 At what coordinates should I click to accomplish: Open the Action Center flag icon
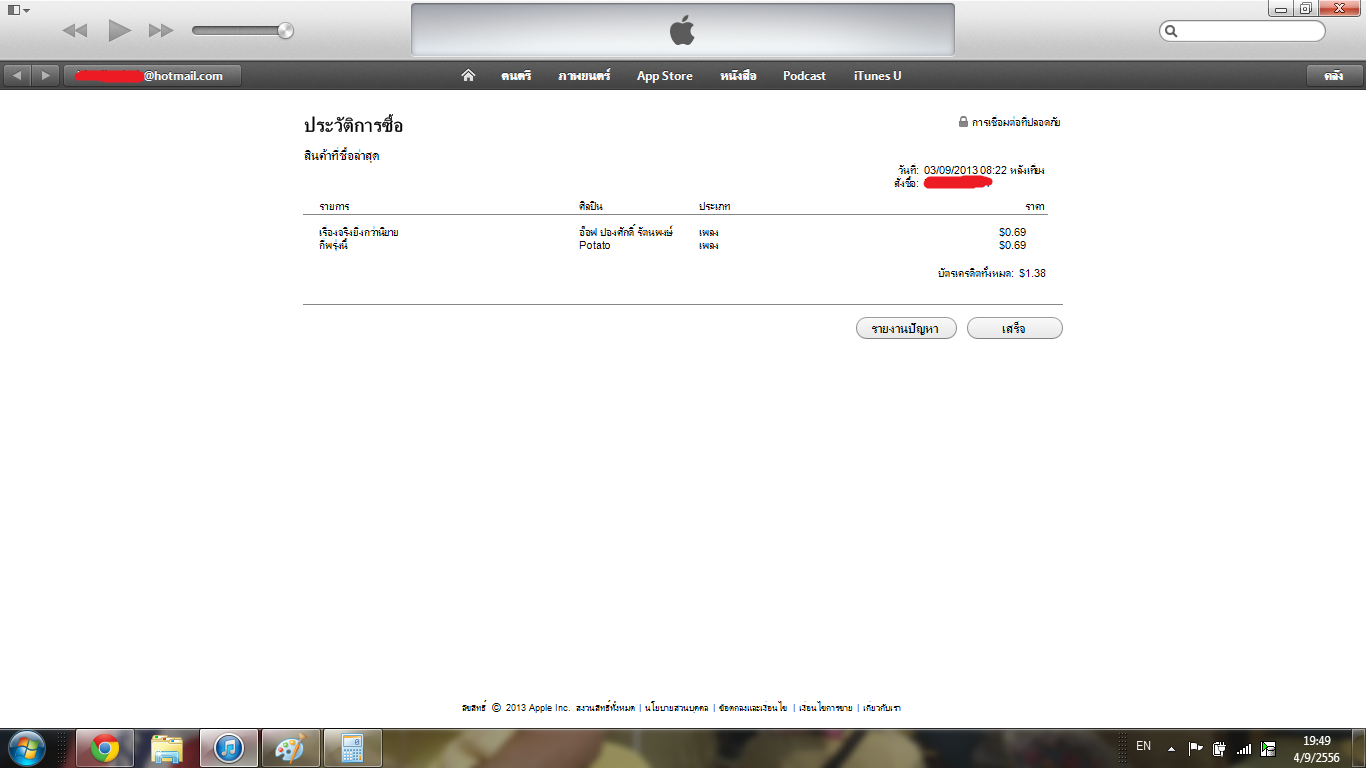click(1195, 748)
